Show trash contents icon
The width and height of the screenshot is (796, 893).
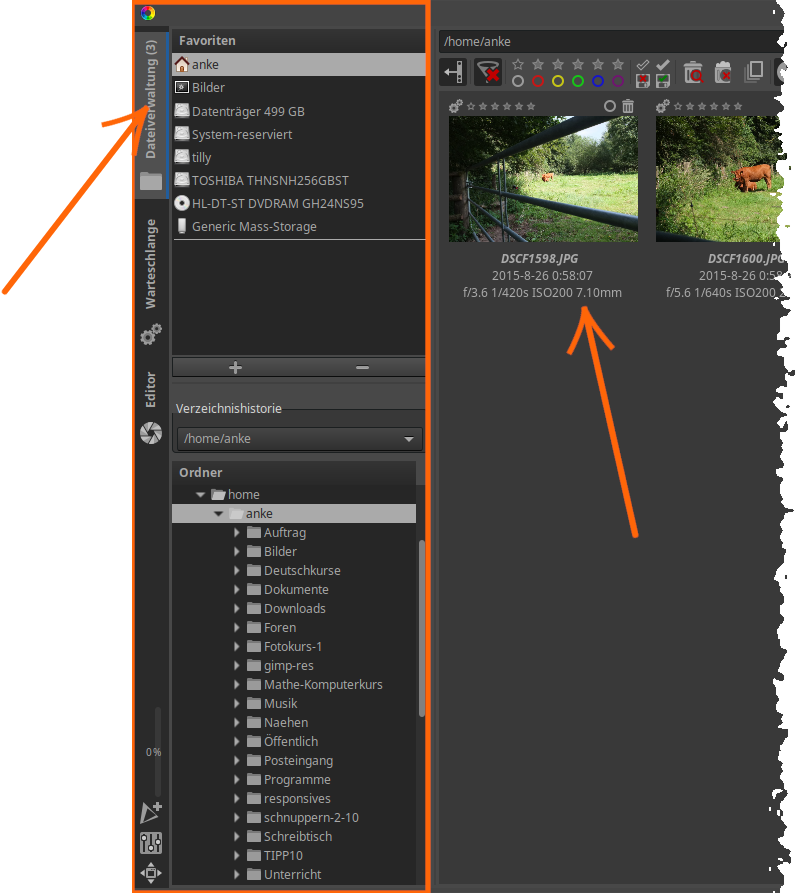coord(693,72)
